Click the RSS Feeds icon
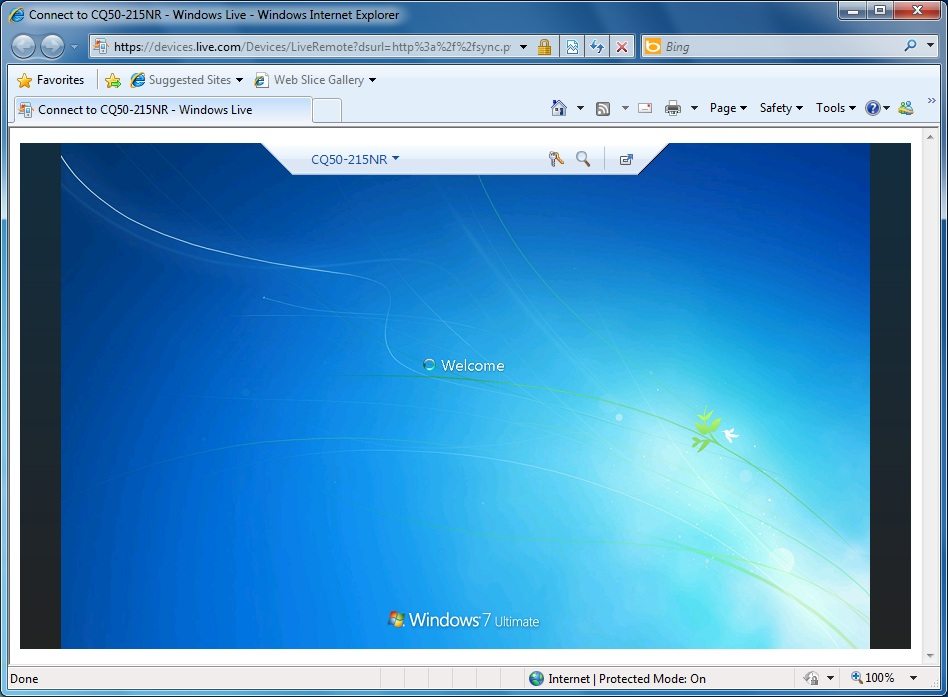The height and width of the screenshot is (697, 948). [x=603, y=108]
